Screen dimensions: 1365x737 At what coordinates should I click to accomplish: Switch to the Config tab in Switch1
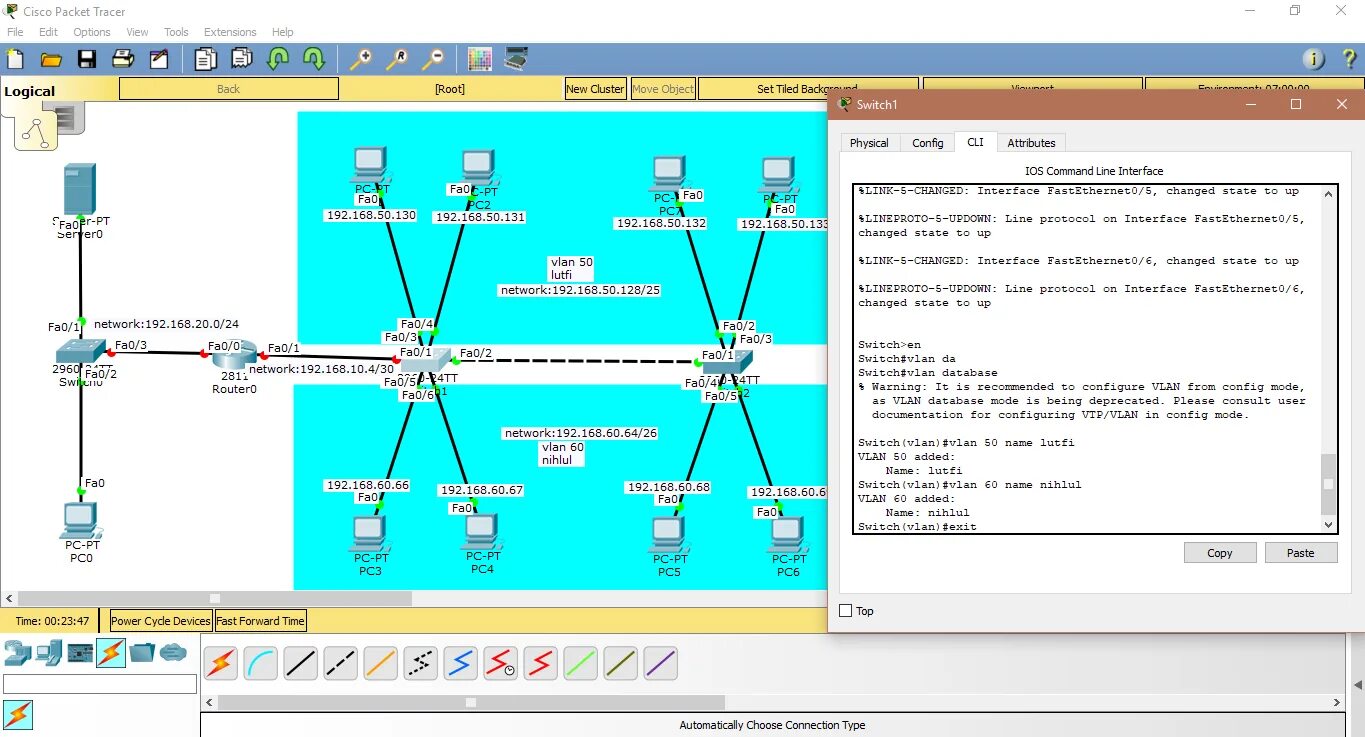click(x=928, y=143)
